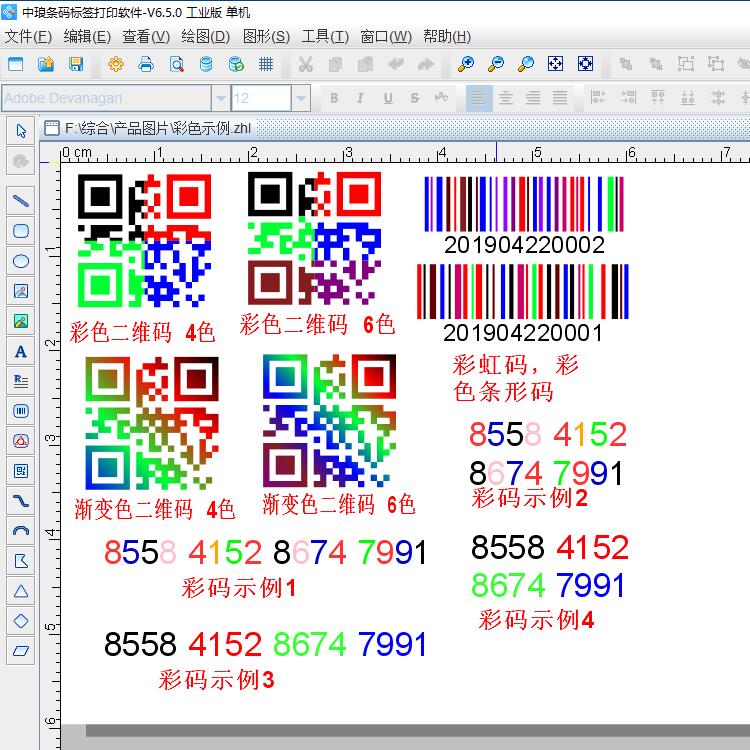Click the New document icon
The height and width of the screenshot is (750, 750).
15,64
